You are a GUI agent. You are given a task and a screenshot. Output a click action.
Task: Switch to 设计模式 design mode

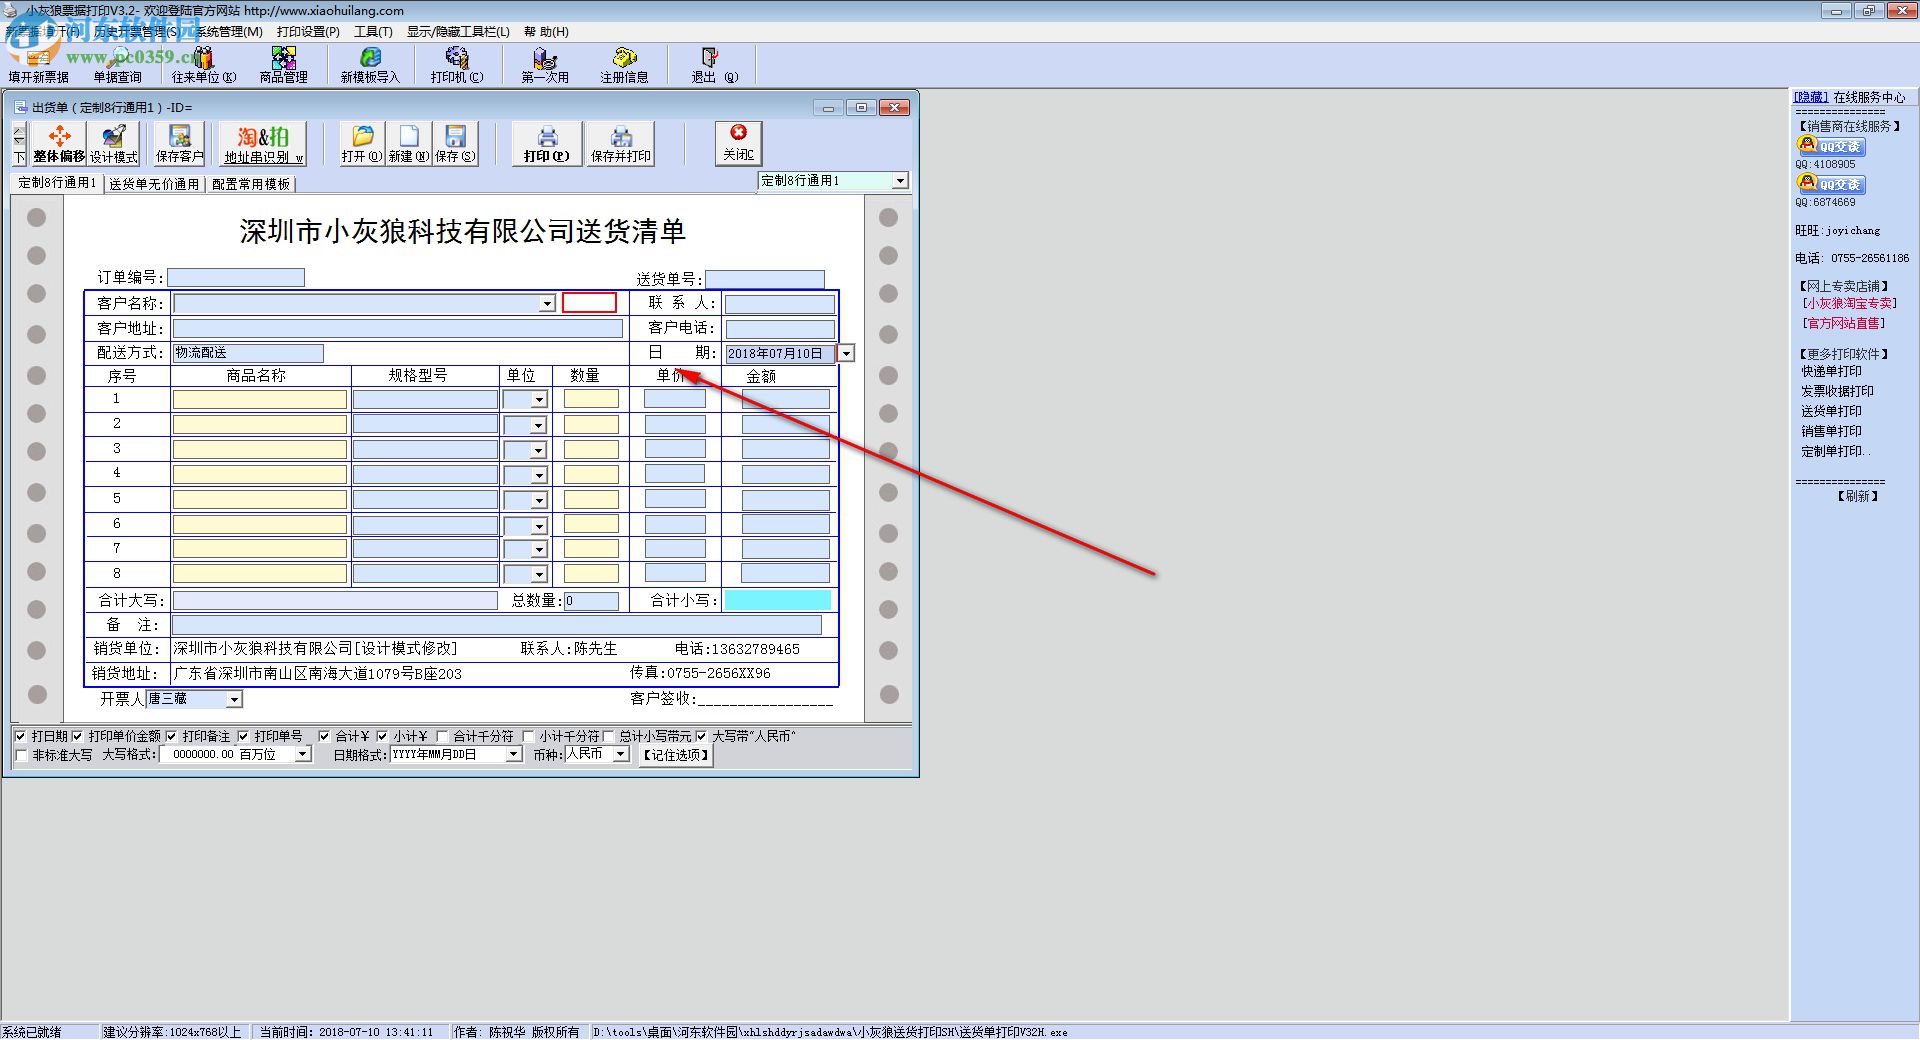click(114, 144)
